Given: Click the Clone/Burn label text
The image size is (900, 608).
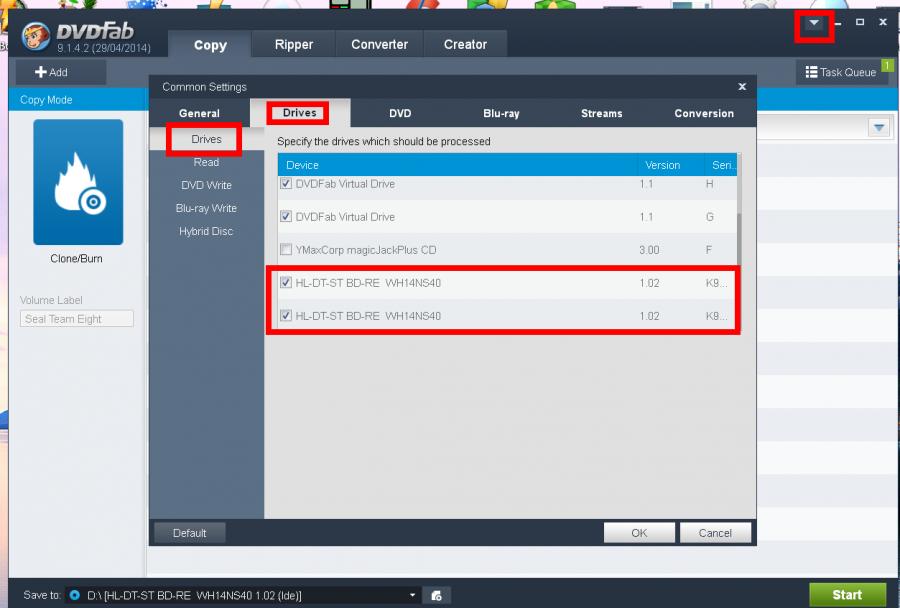Looking at the screenshot, I should point(76,258).
